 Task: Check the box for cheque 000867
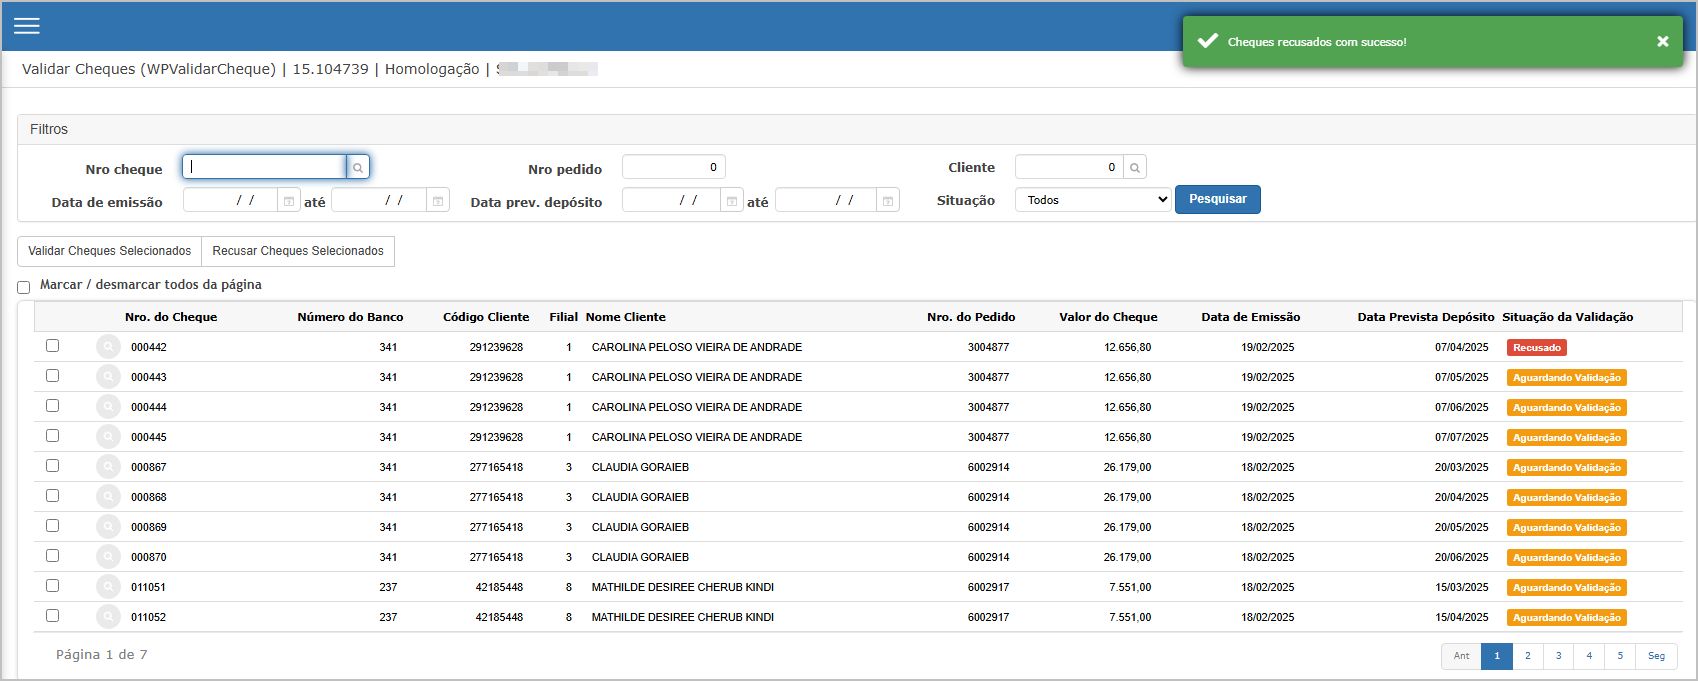[52, 465]
